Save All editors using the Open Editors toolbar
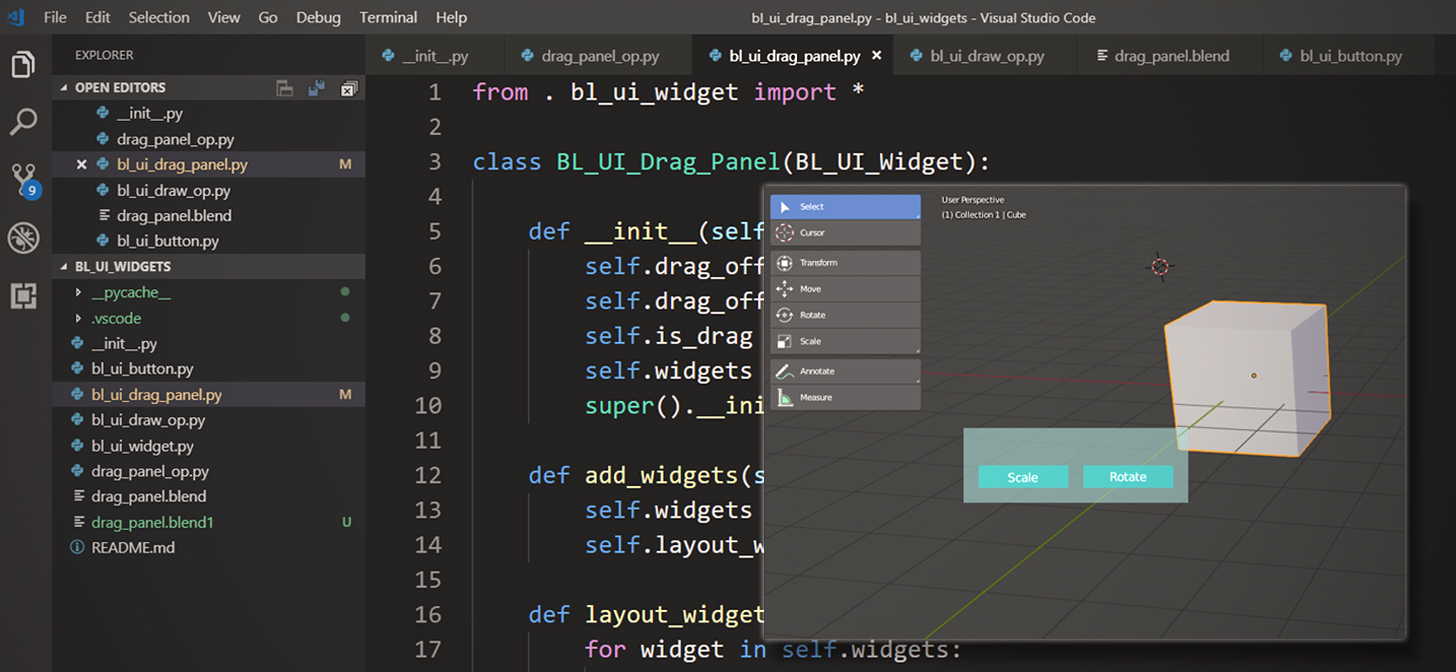This screenshot has height=672, width=1456. click(317, 88)
